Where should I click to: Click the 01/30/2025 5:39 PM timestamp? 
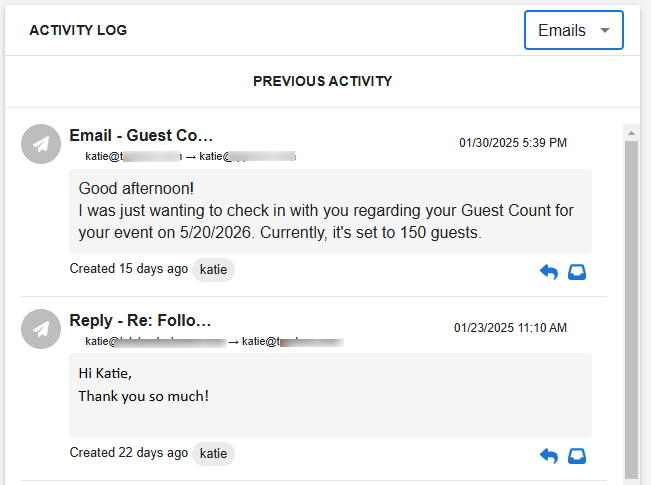click(513, 143)
